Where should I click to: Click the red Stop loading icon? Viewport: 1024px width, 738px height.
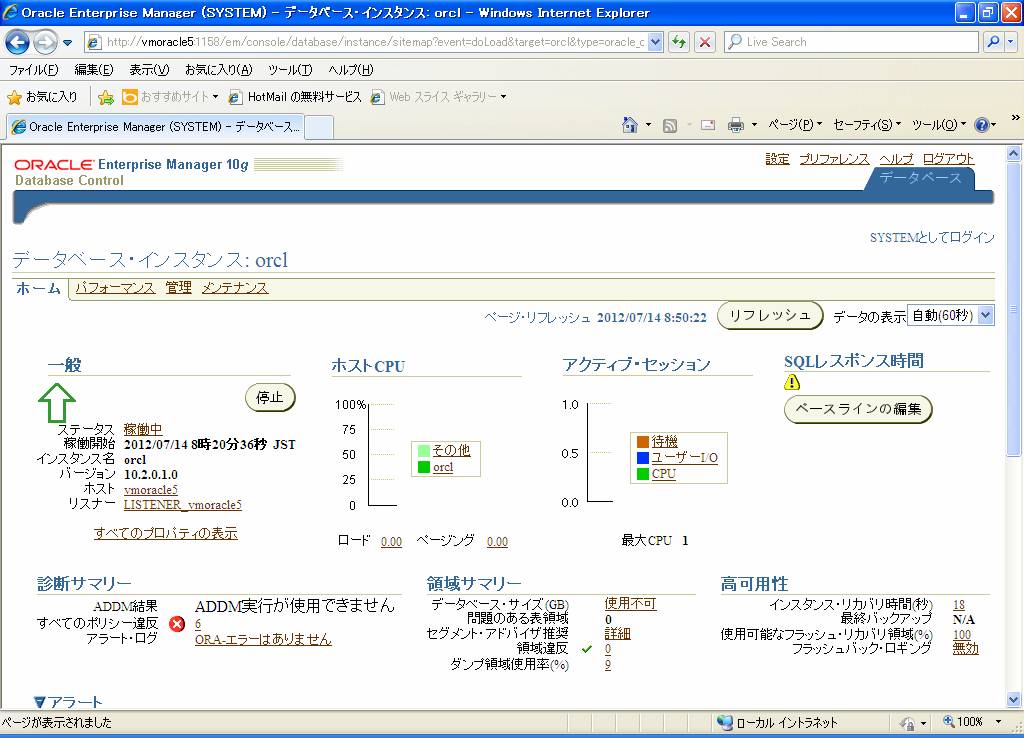705,42
